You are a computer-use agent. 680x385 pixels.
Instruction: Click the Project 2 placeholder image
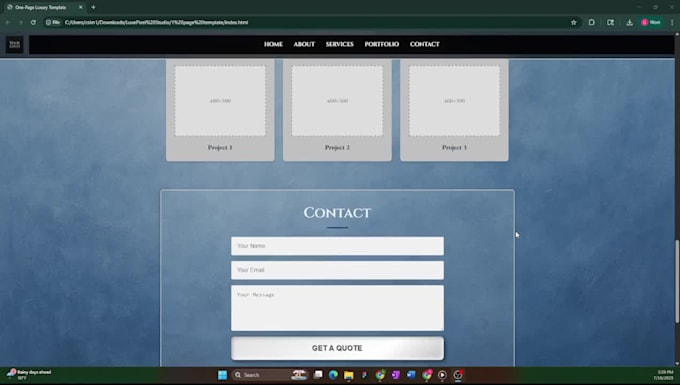coord(337,101)
